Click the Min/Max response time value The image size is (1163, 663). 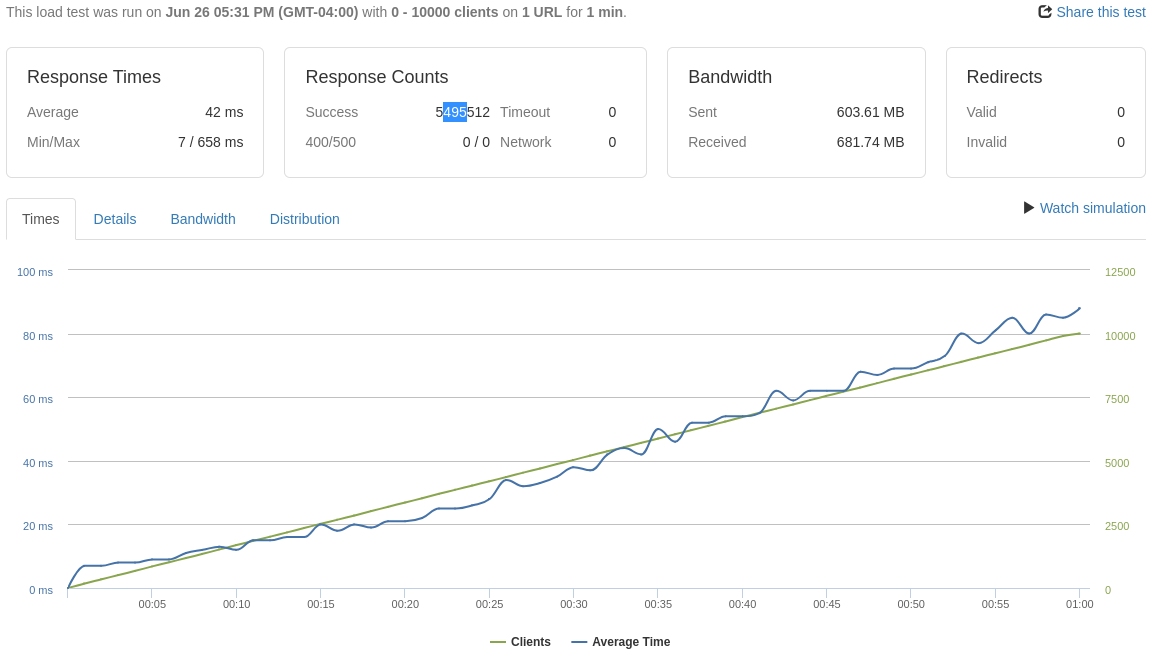pyautogui.click(x=210, y=142)
